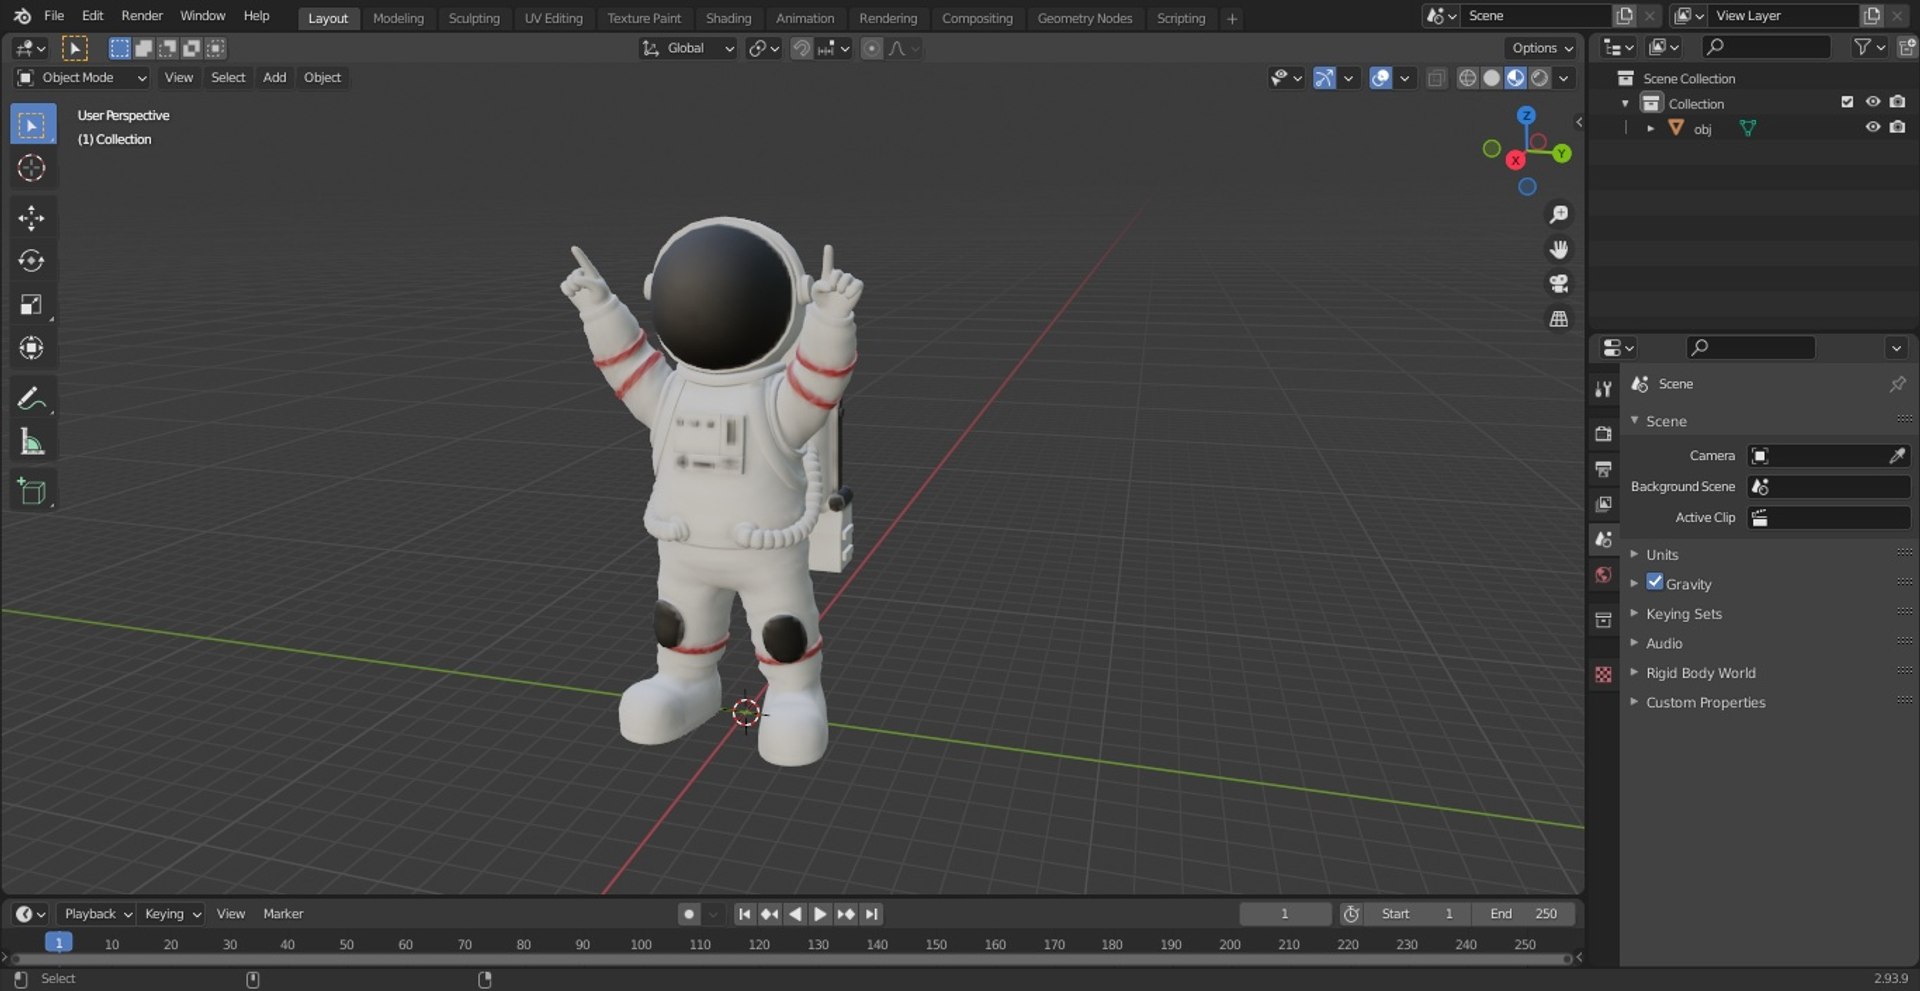The width and height of the screenshot is (1920, 991).
Task: Click current frame number field
Action: pos(1285,914)
